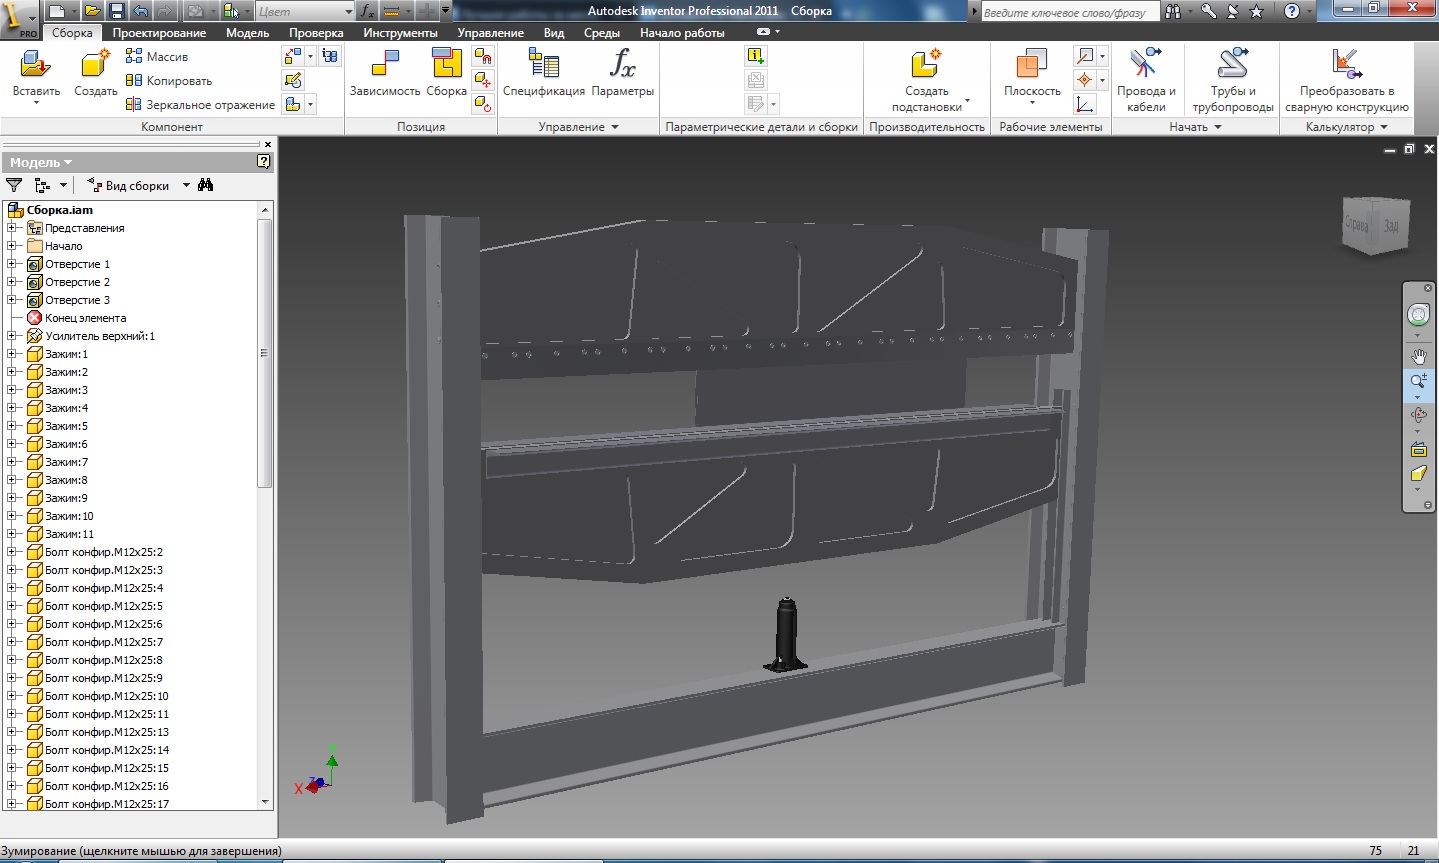Click the Сборка assemble icon in Позиция

click(446, 65)
